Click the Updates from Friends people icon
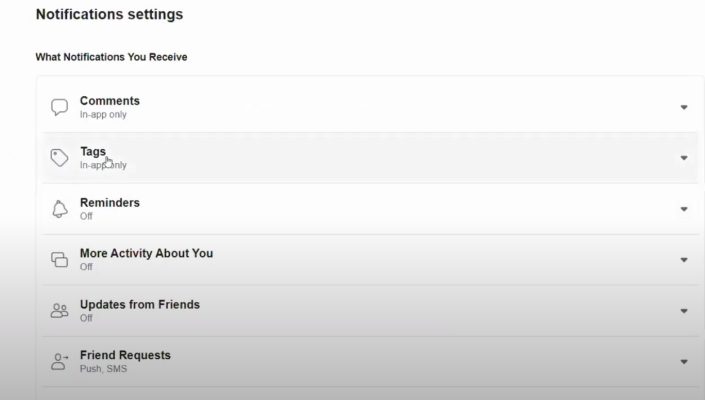The image size is (705, 400). tap(59, 311)
